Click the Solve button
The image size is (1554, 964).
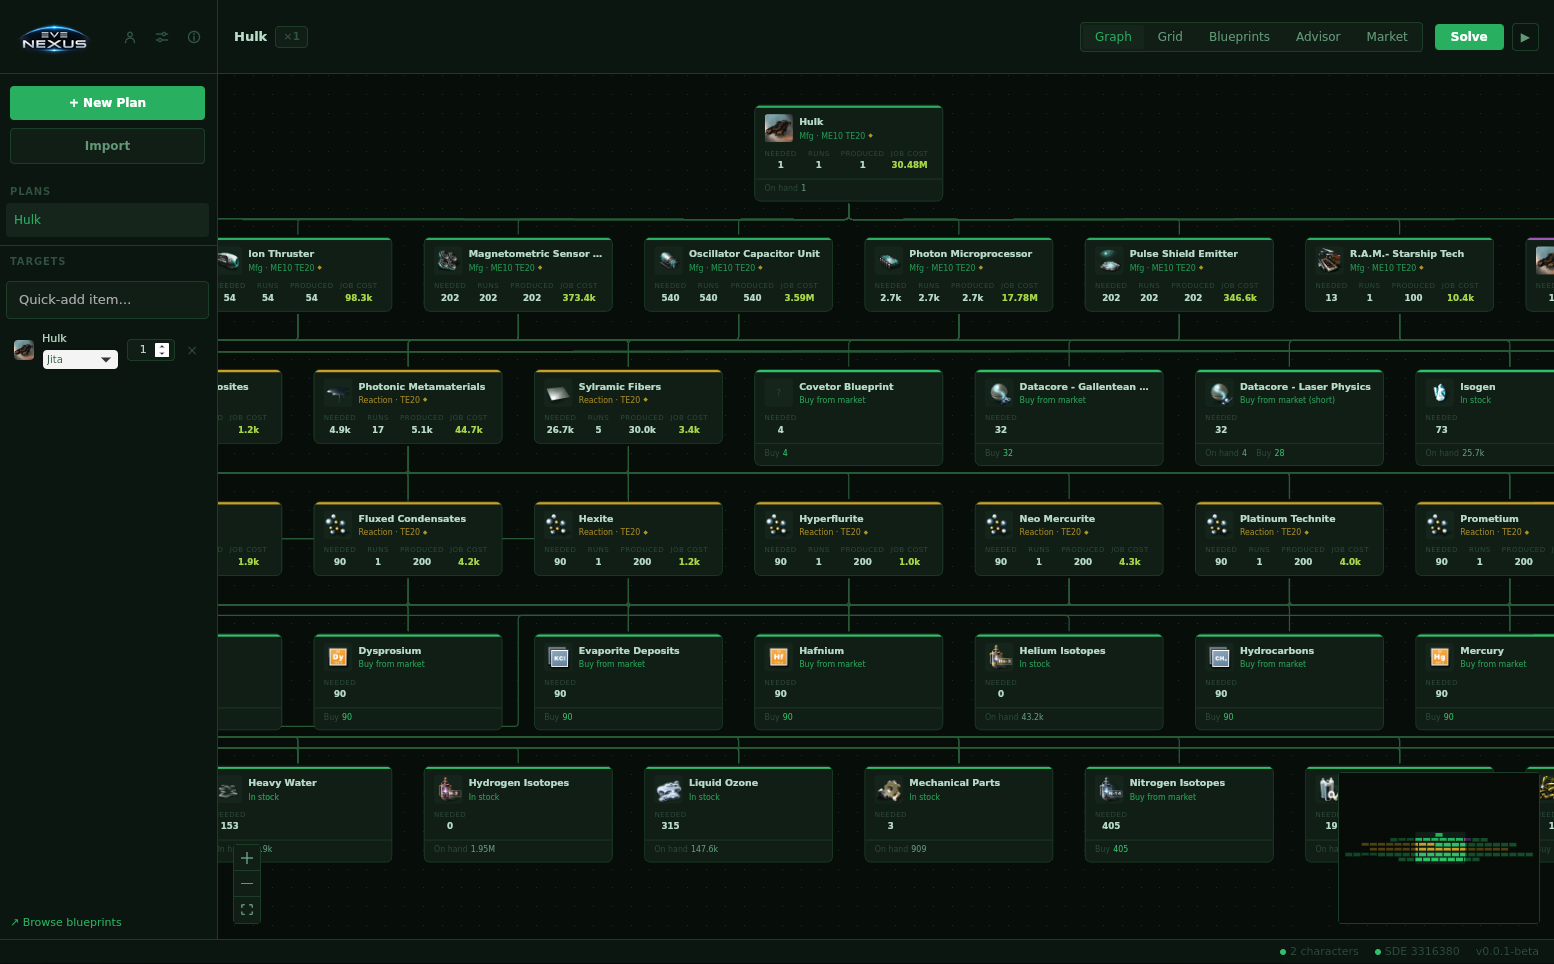pyautogui.click(x=1469, y=37)
